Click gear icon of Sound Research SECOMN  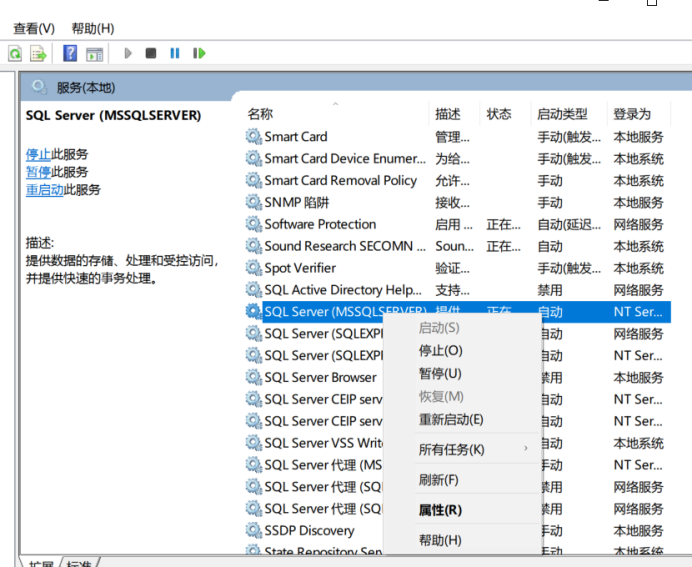click(254, 246)
